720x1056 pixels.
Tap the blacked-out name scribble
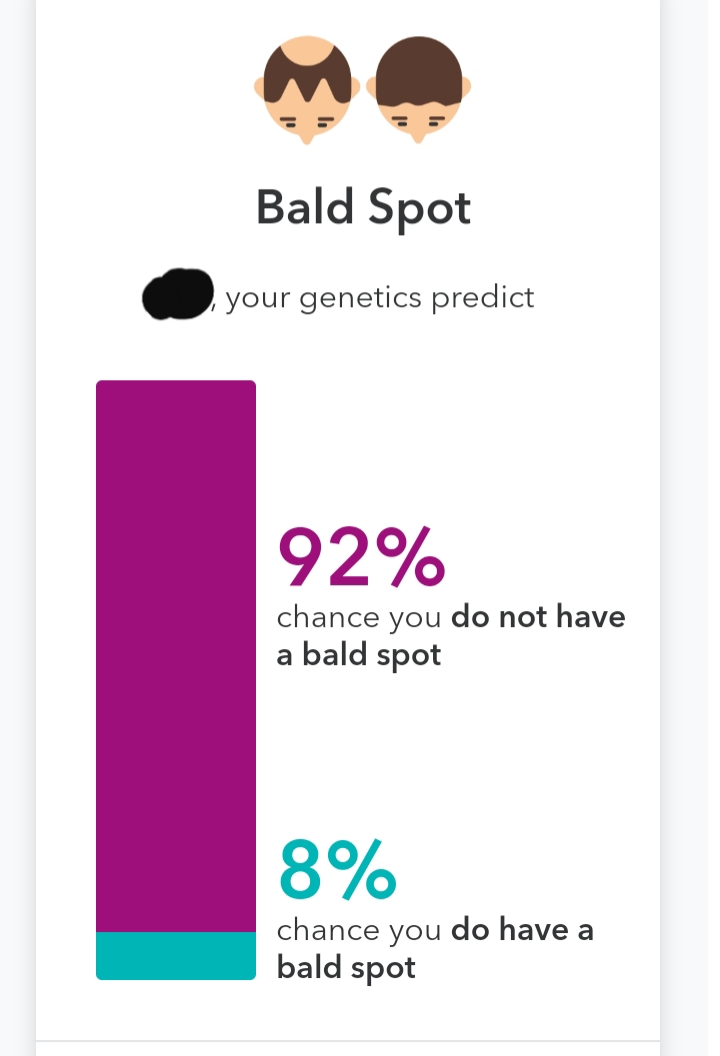pyautogui.click(x=178, y=294)
